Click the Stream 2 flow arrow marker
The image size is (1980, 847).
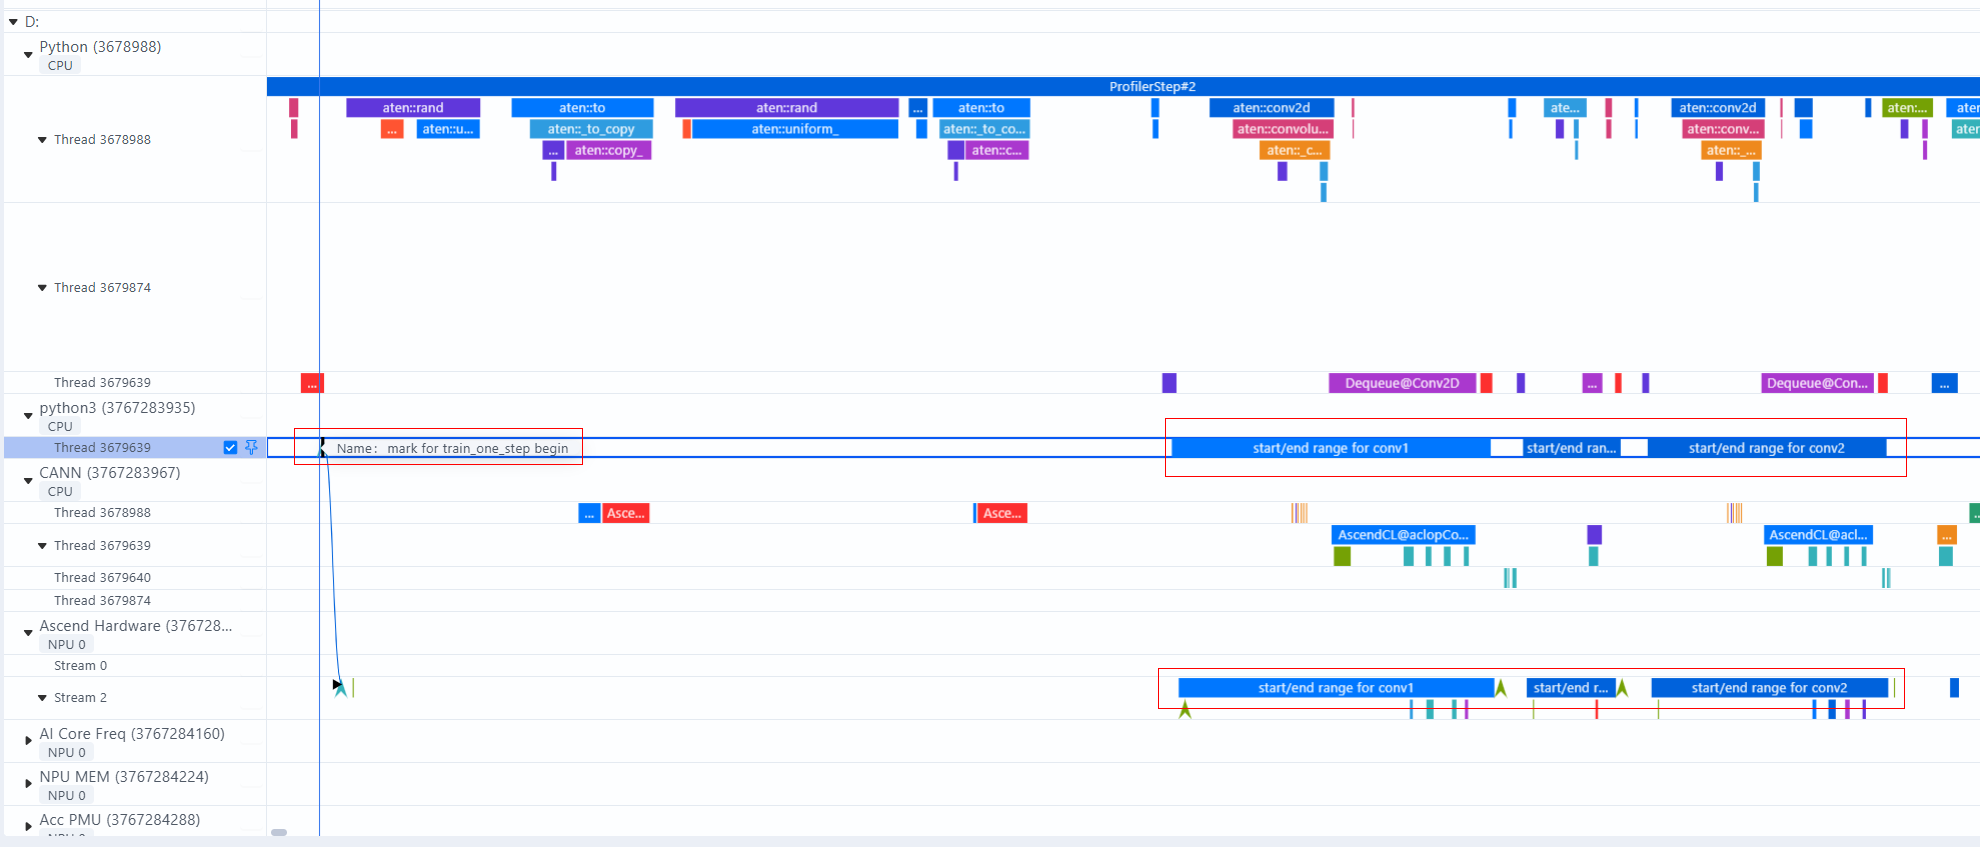340,687
